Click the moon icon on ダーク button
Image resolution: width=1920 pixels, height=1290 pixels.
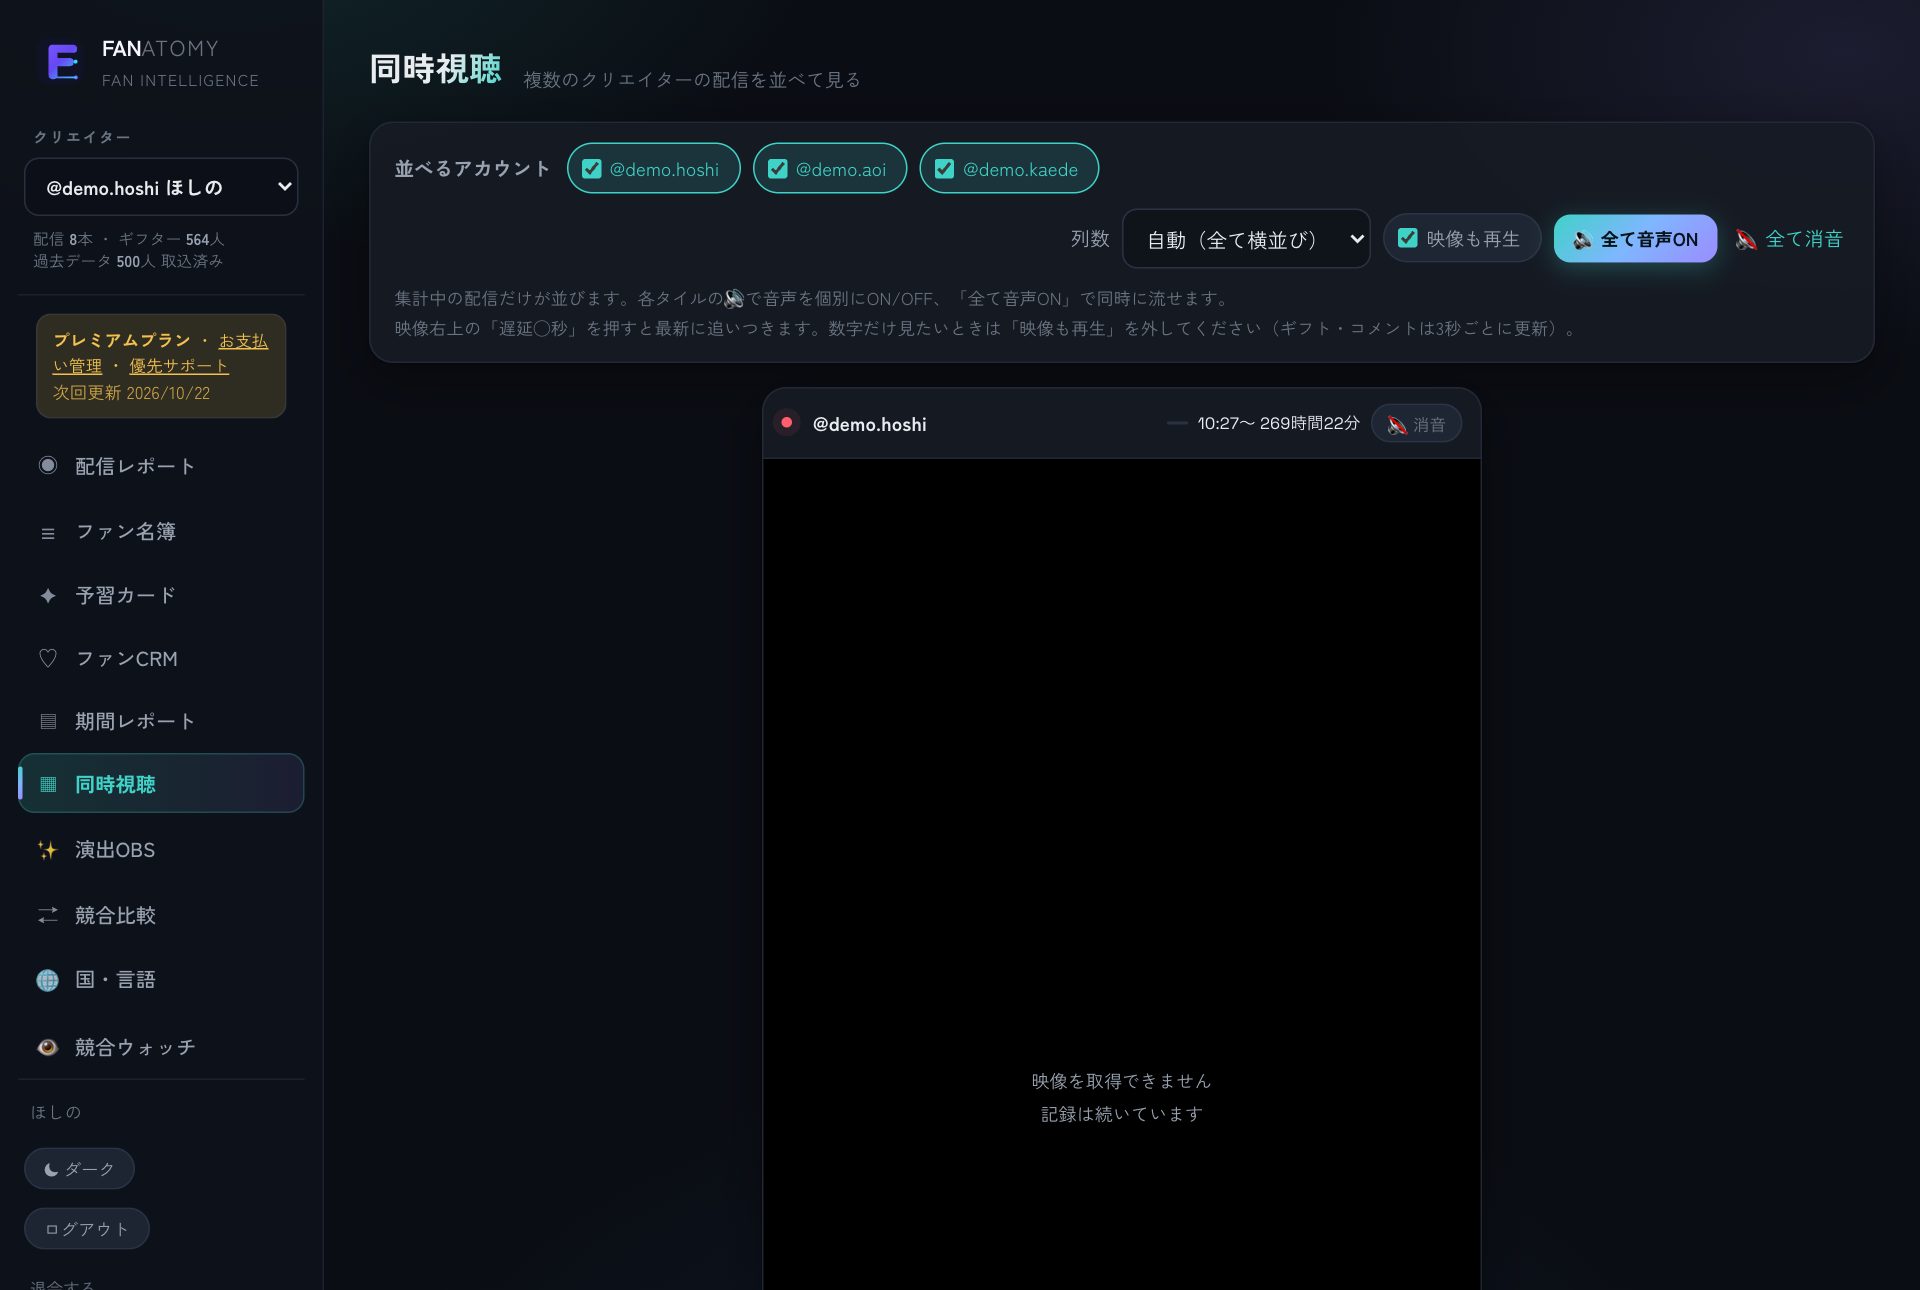click(51, 1170)
